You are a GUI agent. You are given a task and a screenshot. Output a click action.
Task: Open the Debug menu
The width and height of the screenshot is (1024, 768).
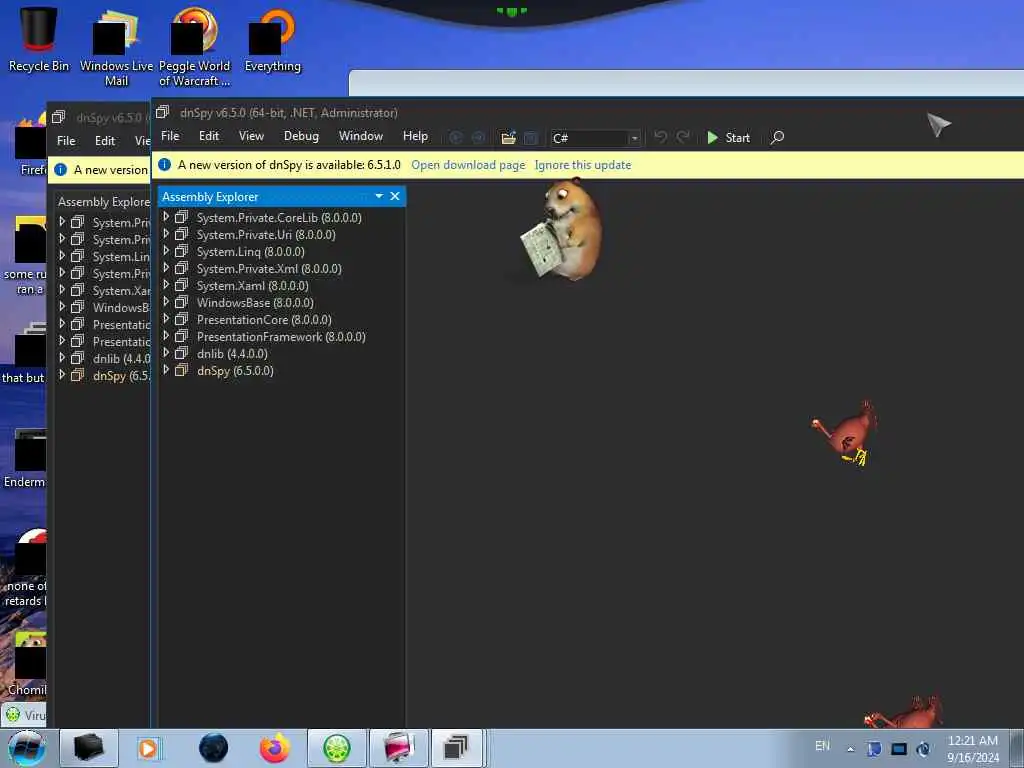click(x=301, y=136)
